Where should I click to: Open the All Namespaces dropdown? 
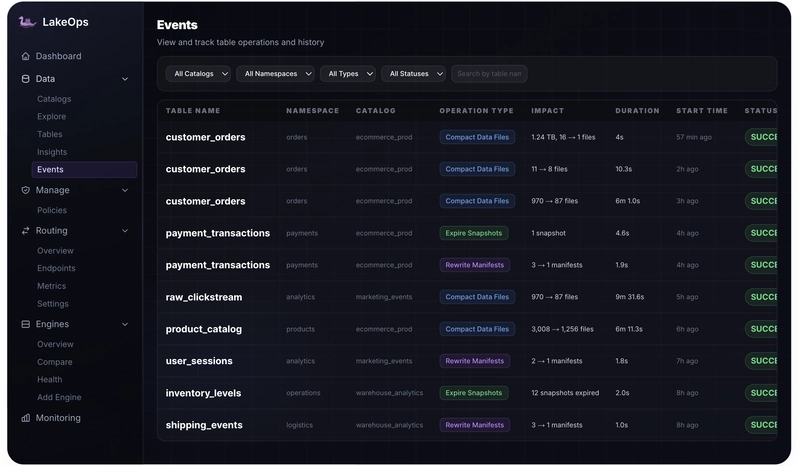click(x=275, y=74)
